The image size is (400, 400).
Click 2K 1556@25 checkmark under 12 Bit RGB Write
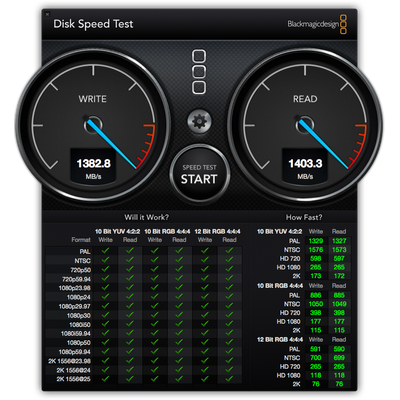click(x=204, y=379)
